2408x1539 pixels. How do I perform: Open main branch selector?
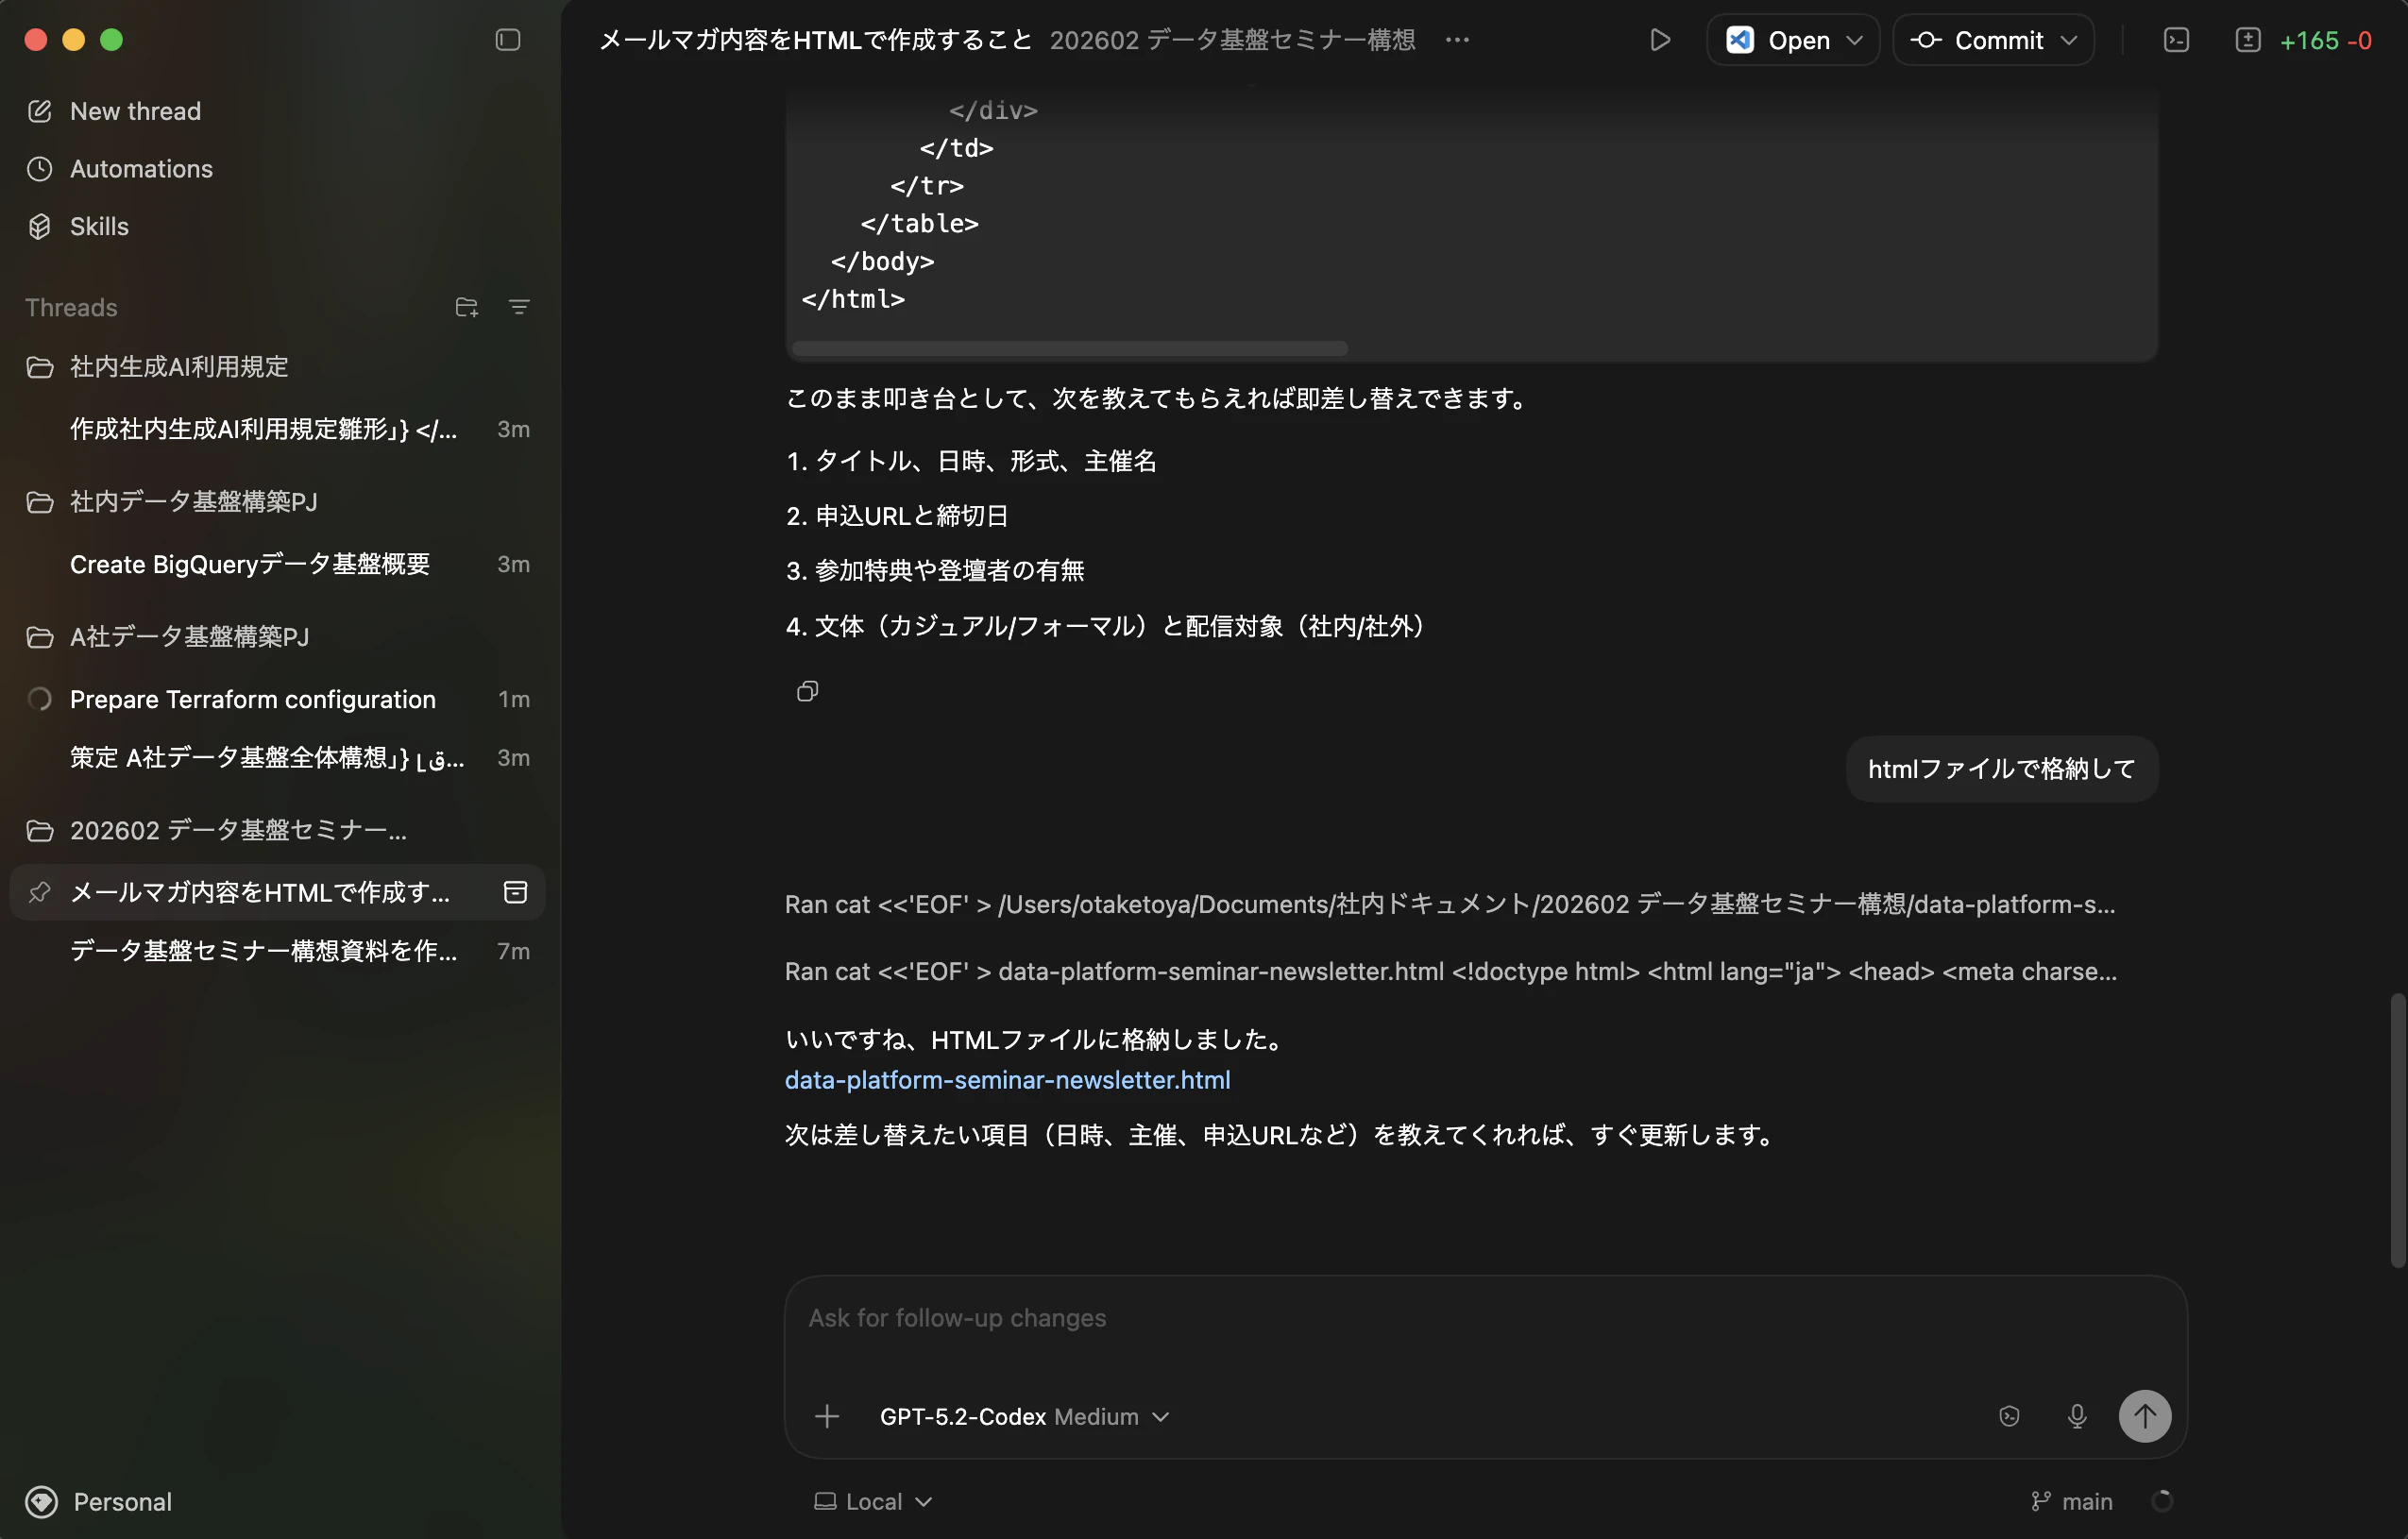2072,1501
